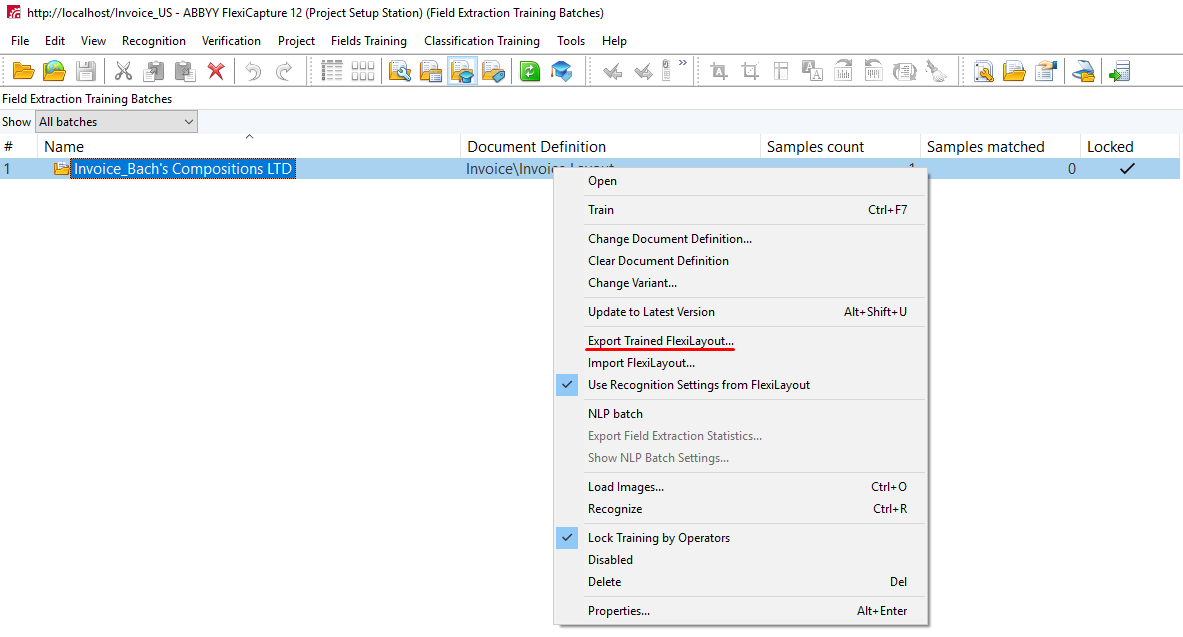Open the Tools menu
Viewport: 1183px width, 637px height.
pyautogui.click(x=571, y=41)
